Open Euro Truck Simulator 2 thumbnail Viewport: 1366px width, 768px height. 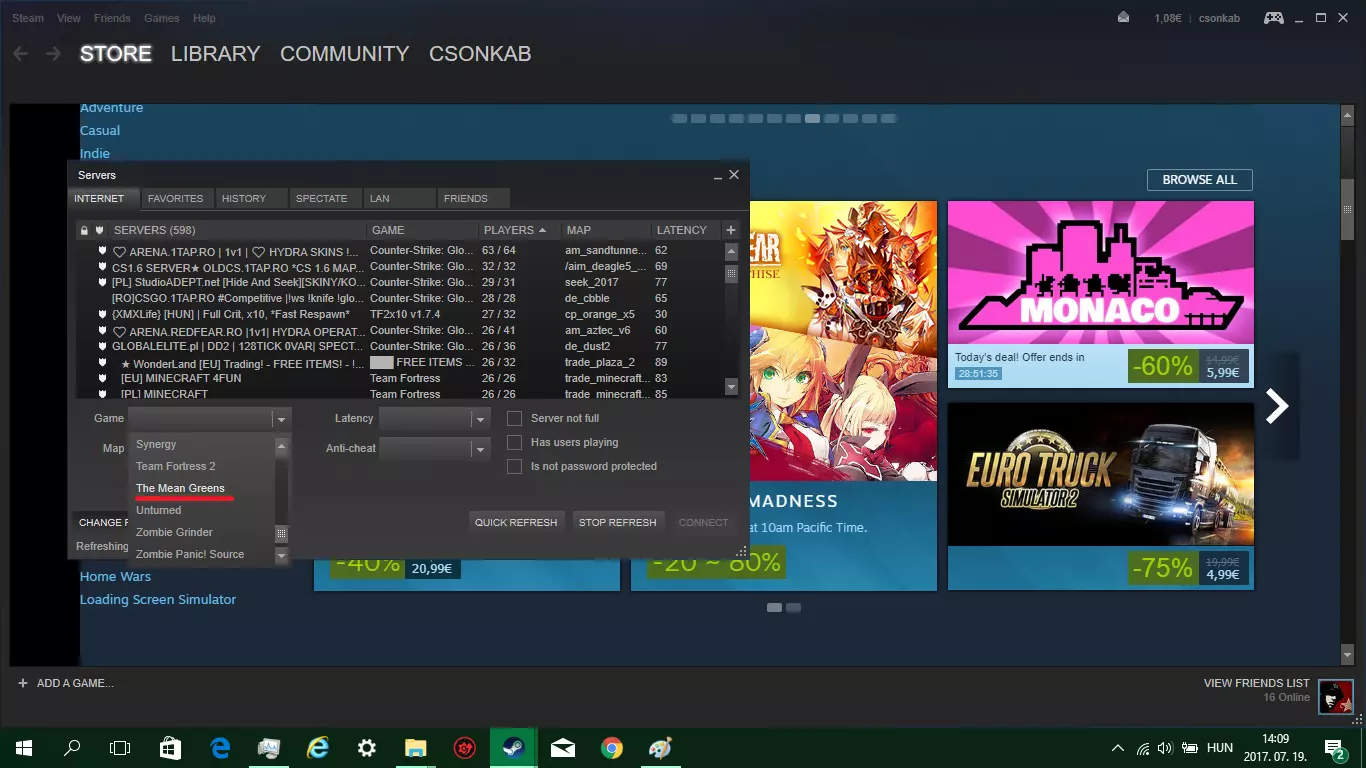[1100, 474]
